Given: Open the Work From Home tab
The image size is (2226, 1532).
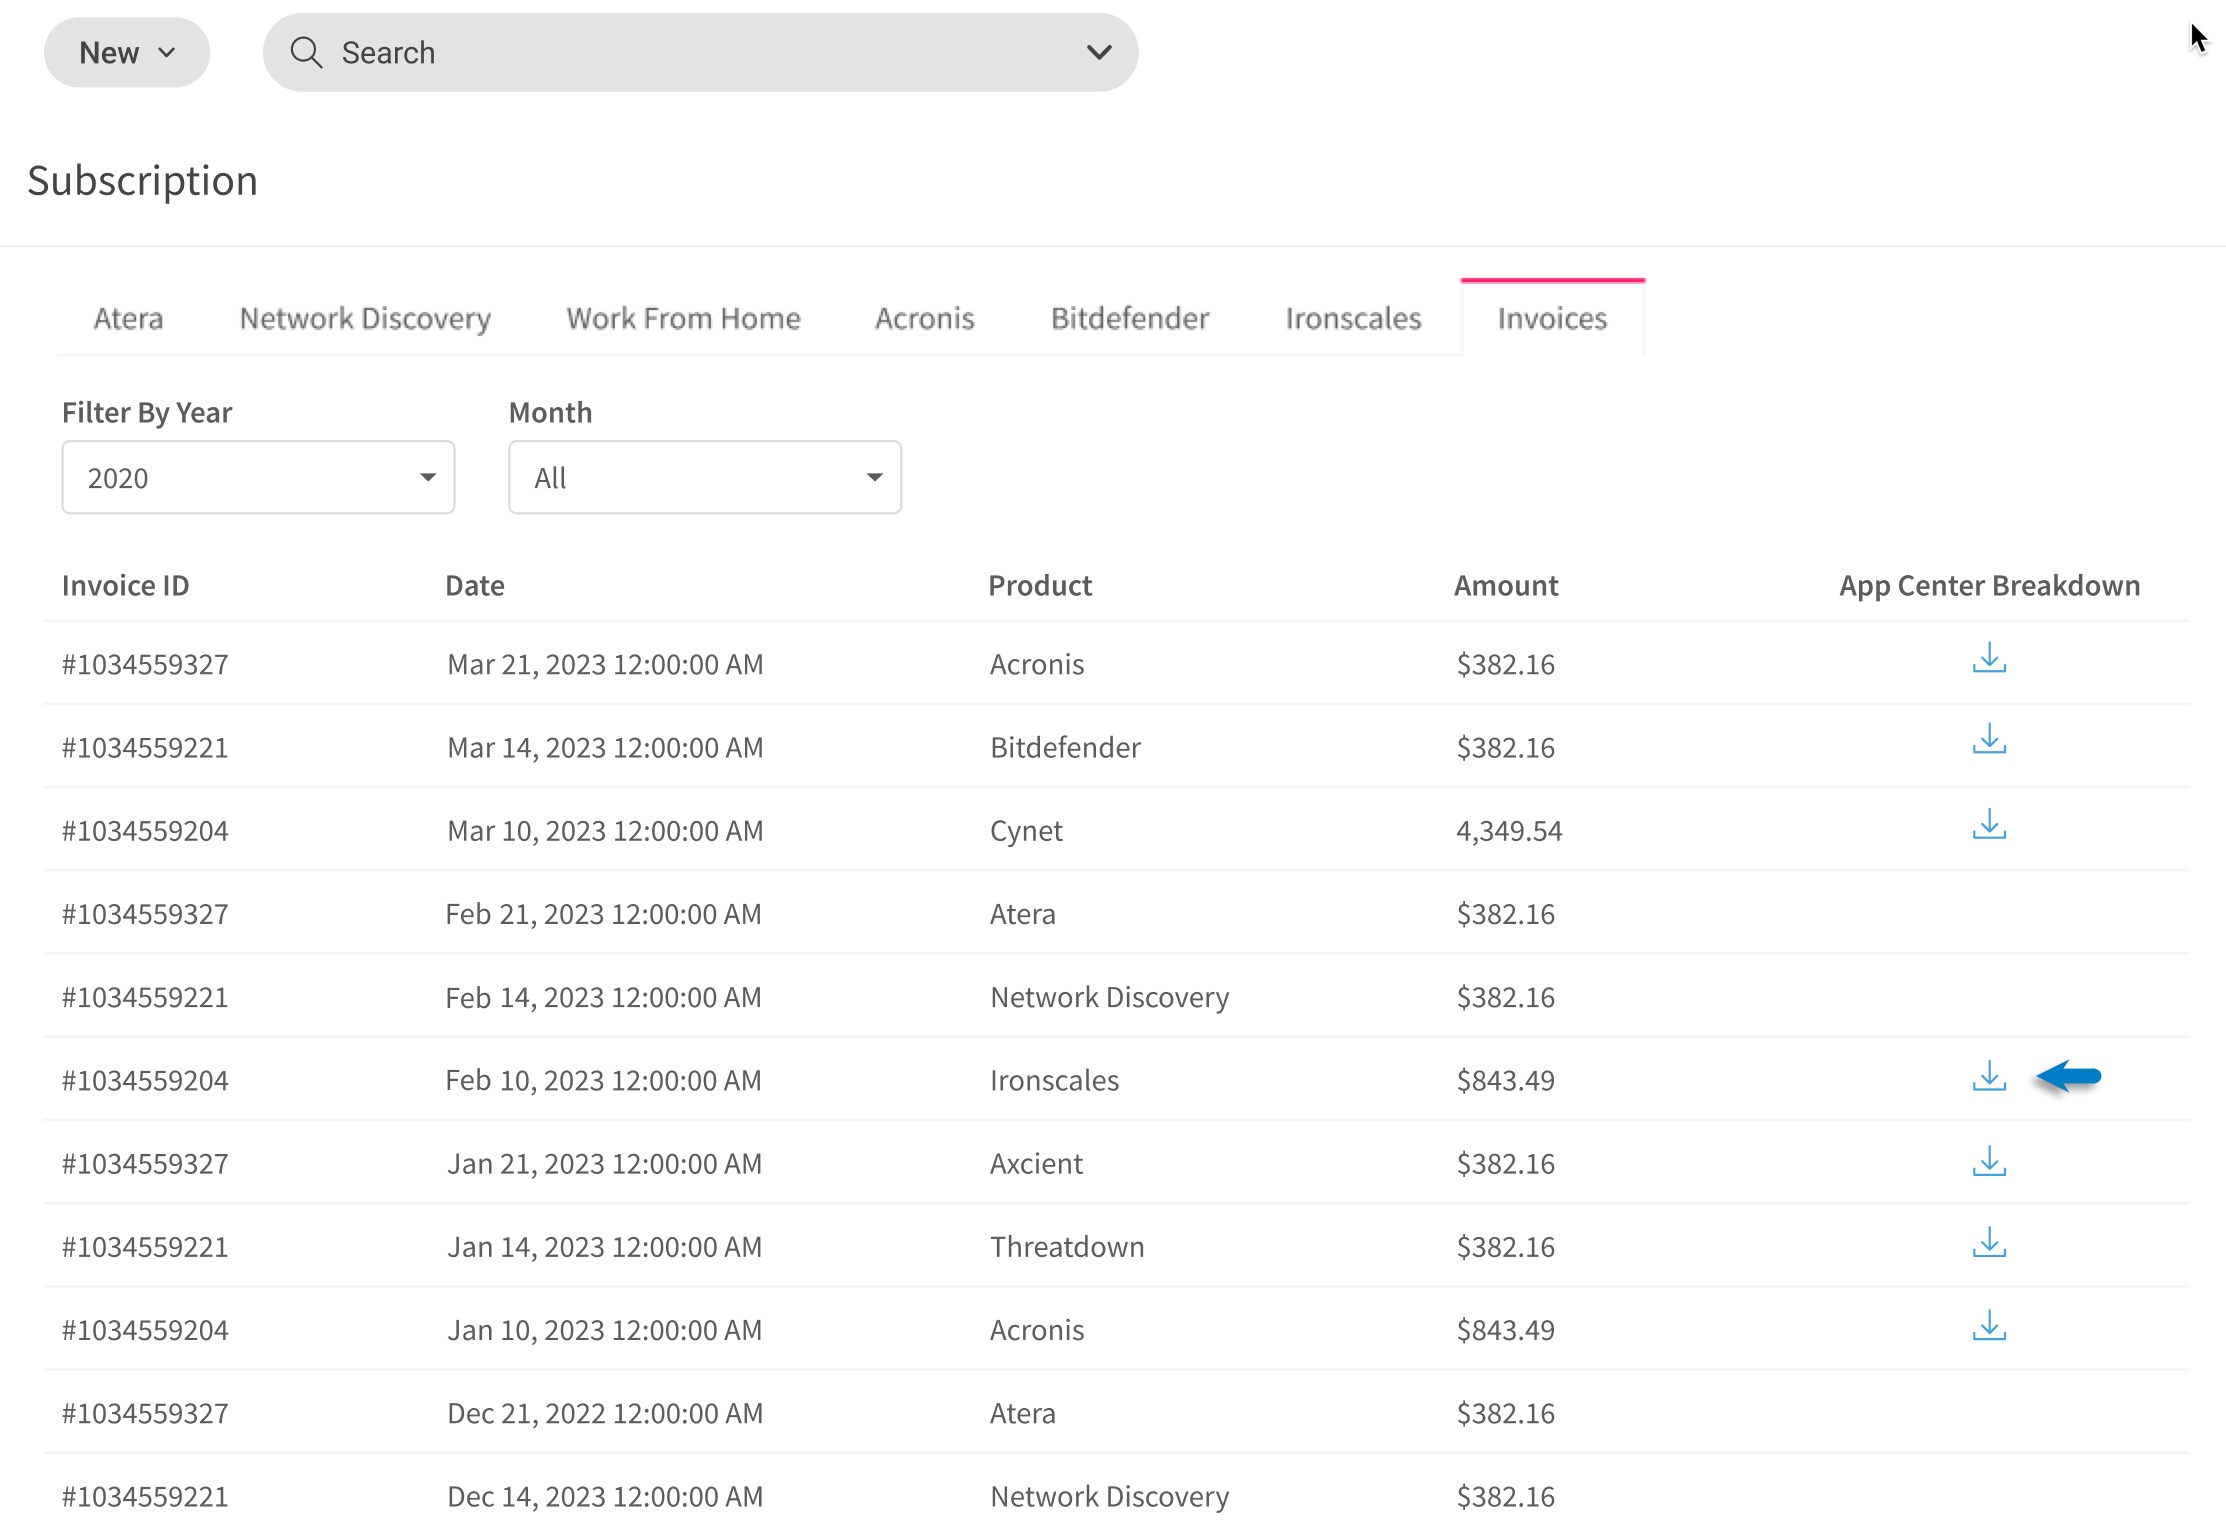Looking at the screenshot, I should 683,318.
